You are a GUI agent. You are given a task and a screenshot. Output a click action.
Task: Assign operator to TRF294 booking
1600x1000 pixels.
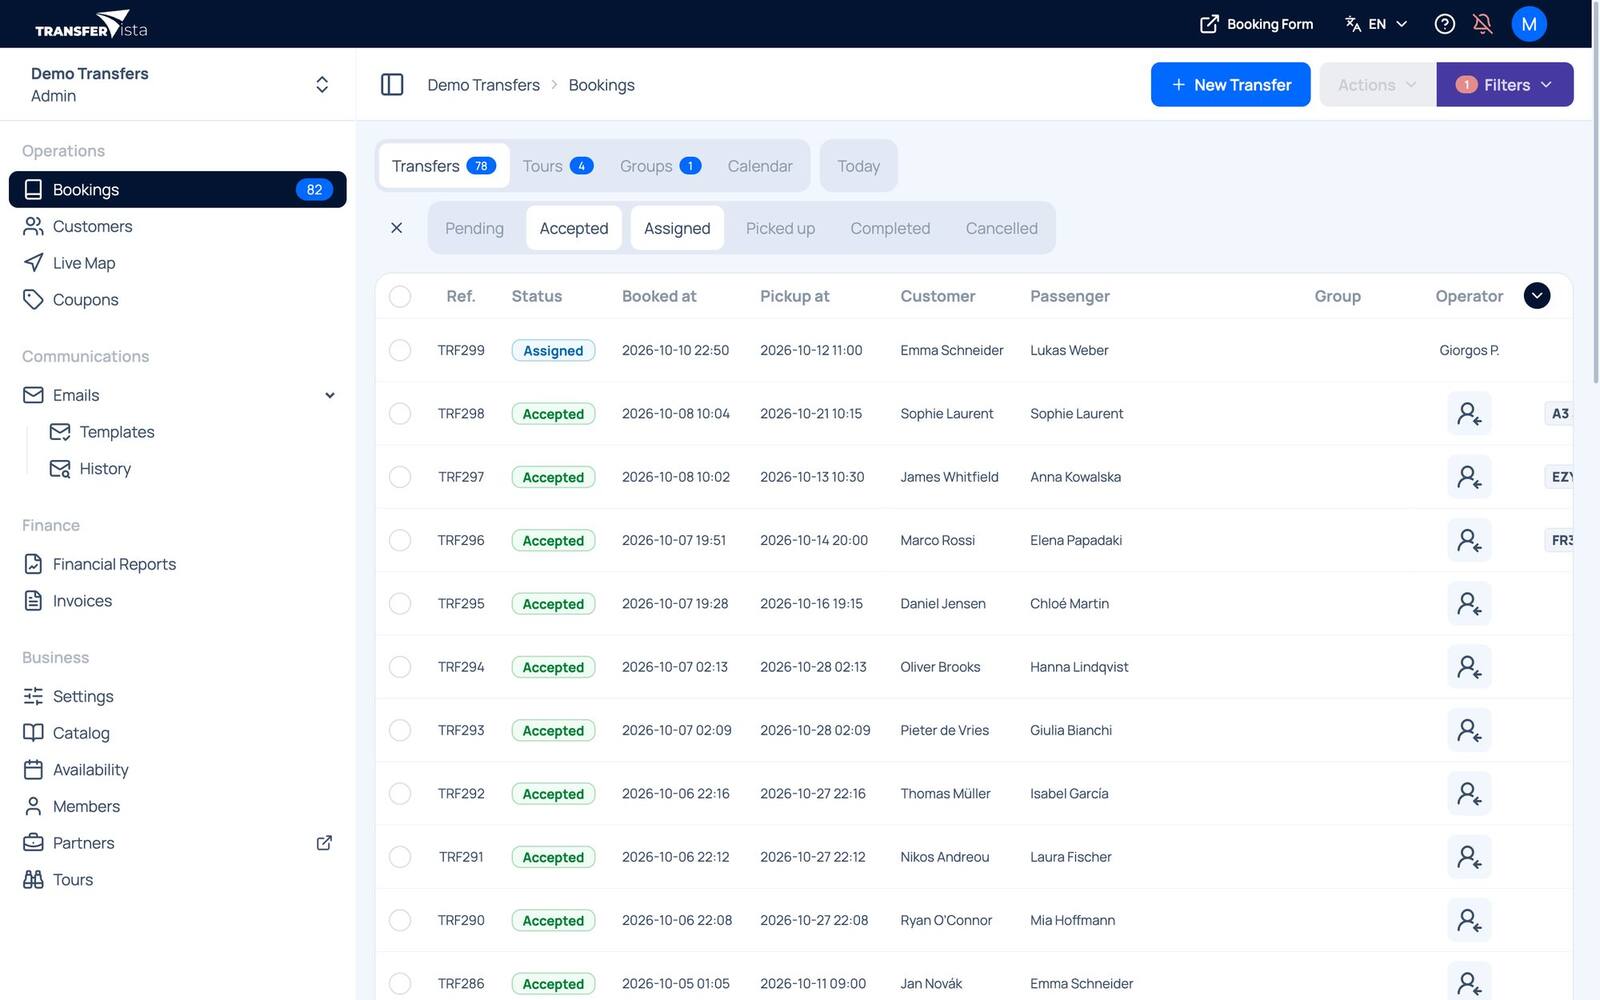(1469, 667)
